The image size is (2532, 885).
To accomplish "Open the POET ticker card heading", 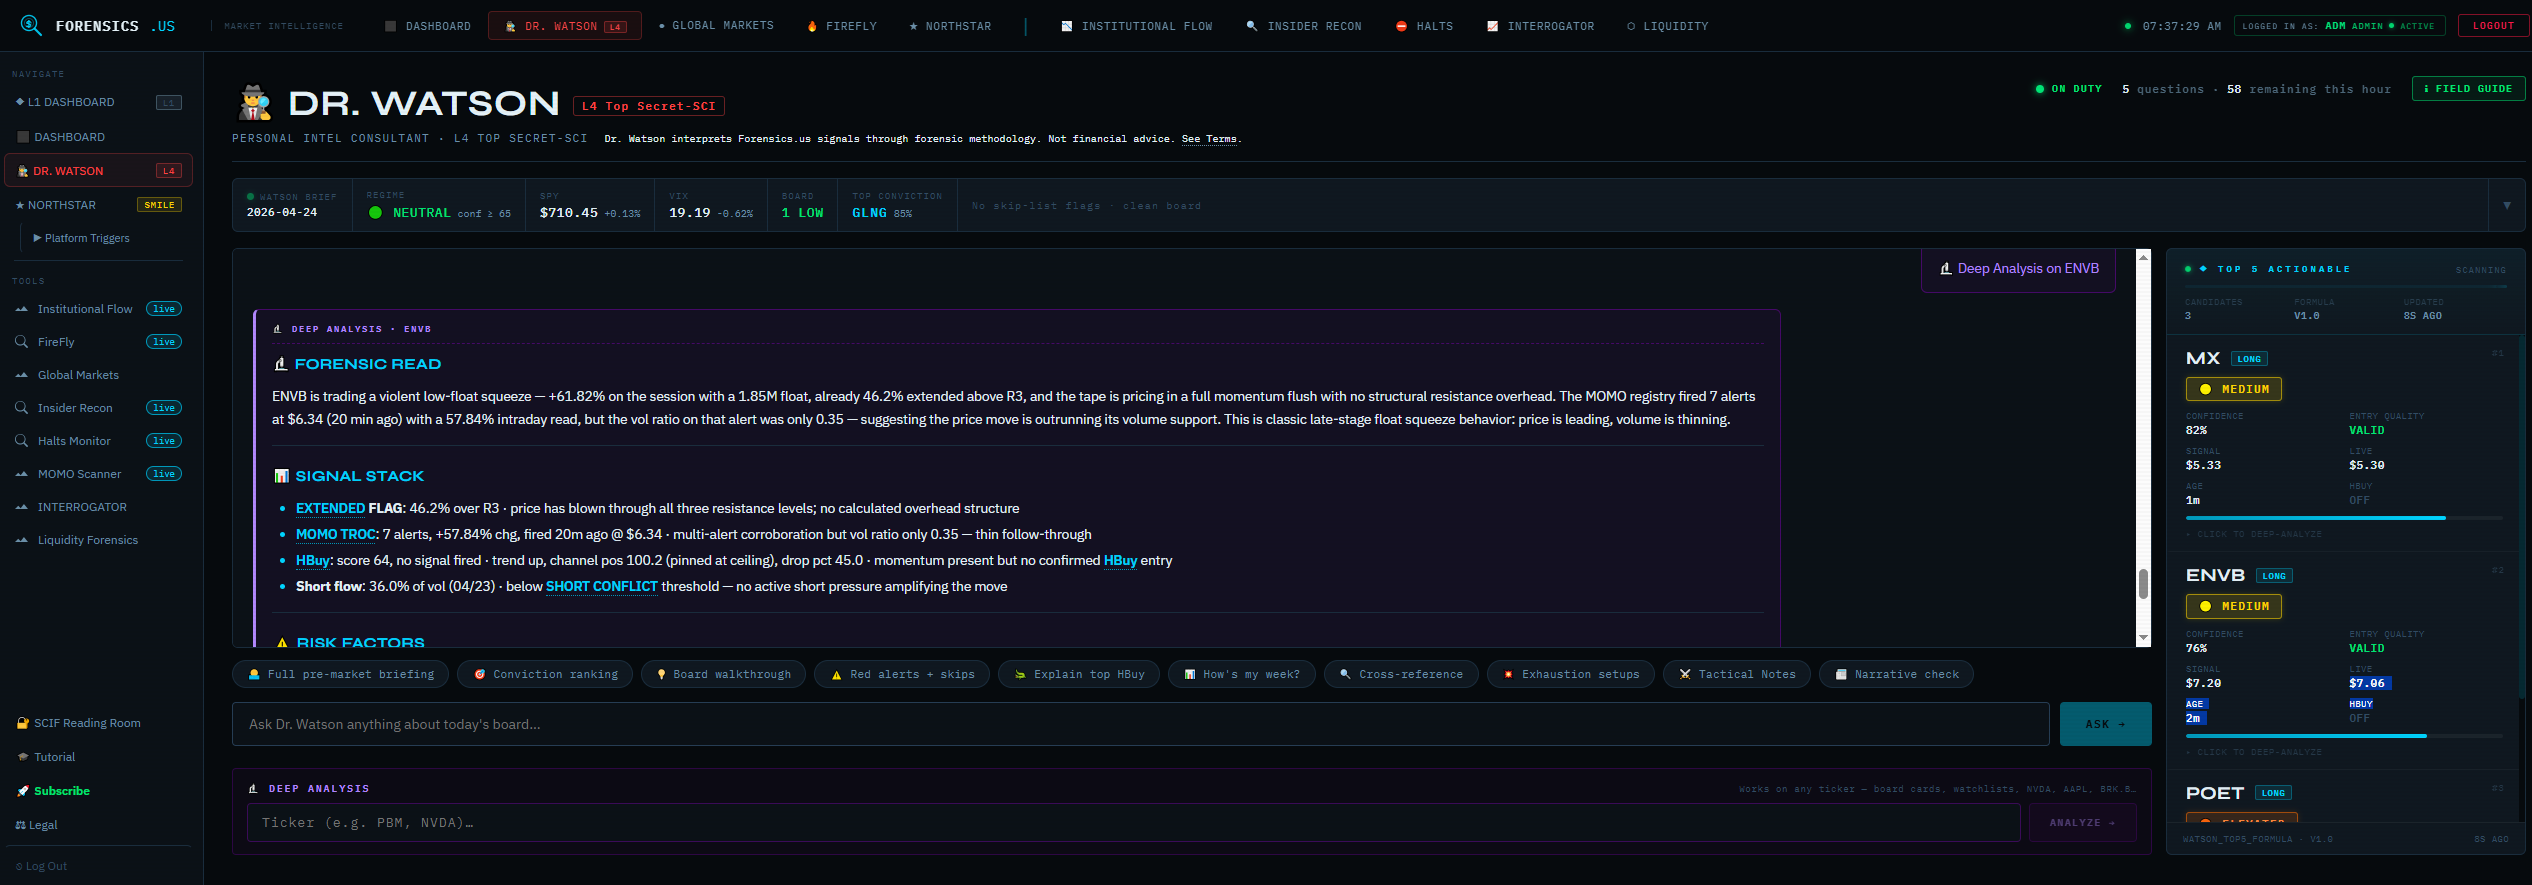I will point(2214,794).
